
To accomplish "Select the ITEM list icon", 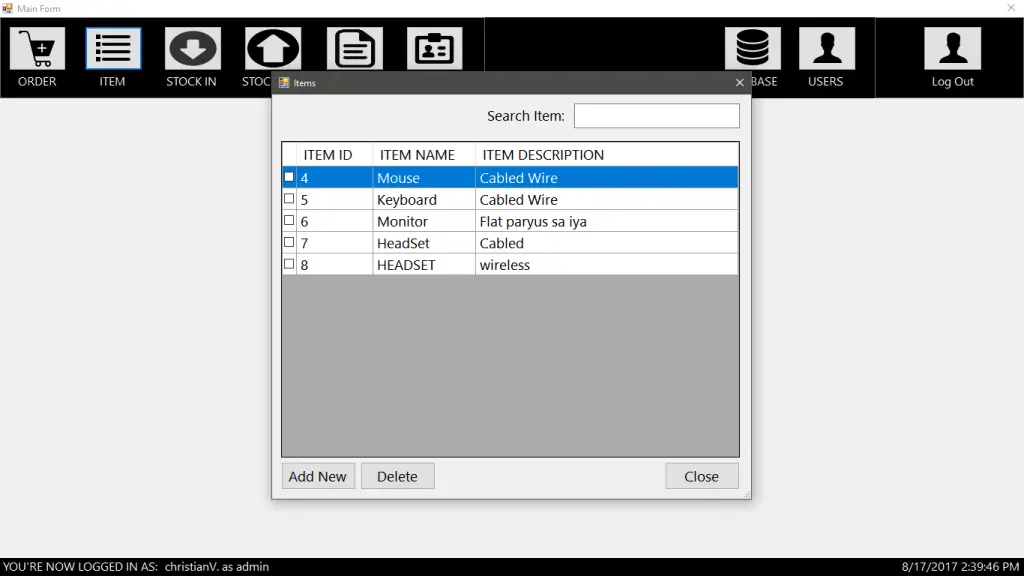I will (113, 48).
